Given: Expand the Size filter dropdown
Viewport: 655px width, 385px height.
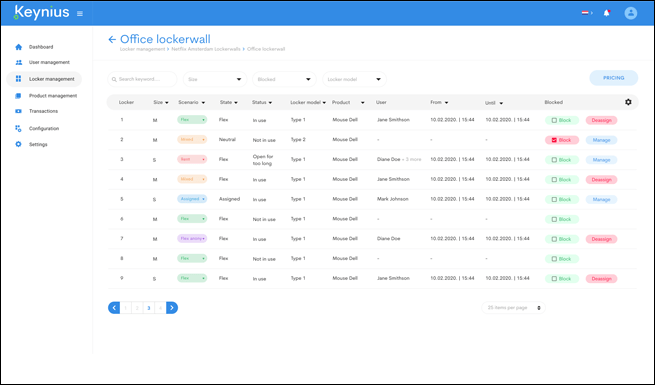Looking at the screenshot, I should [x=215, y=79].
